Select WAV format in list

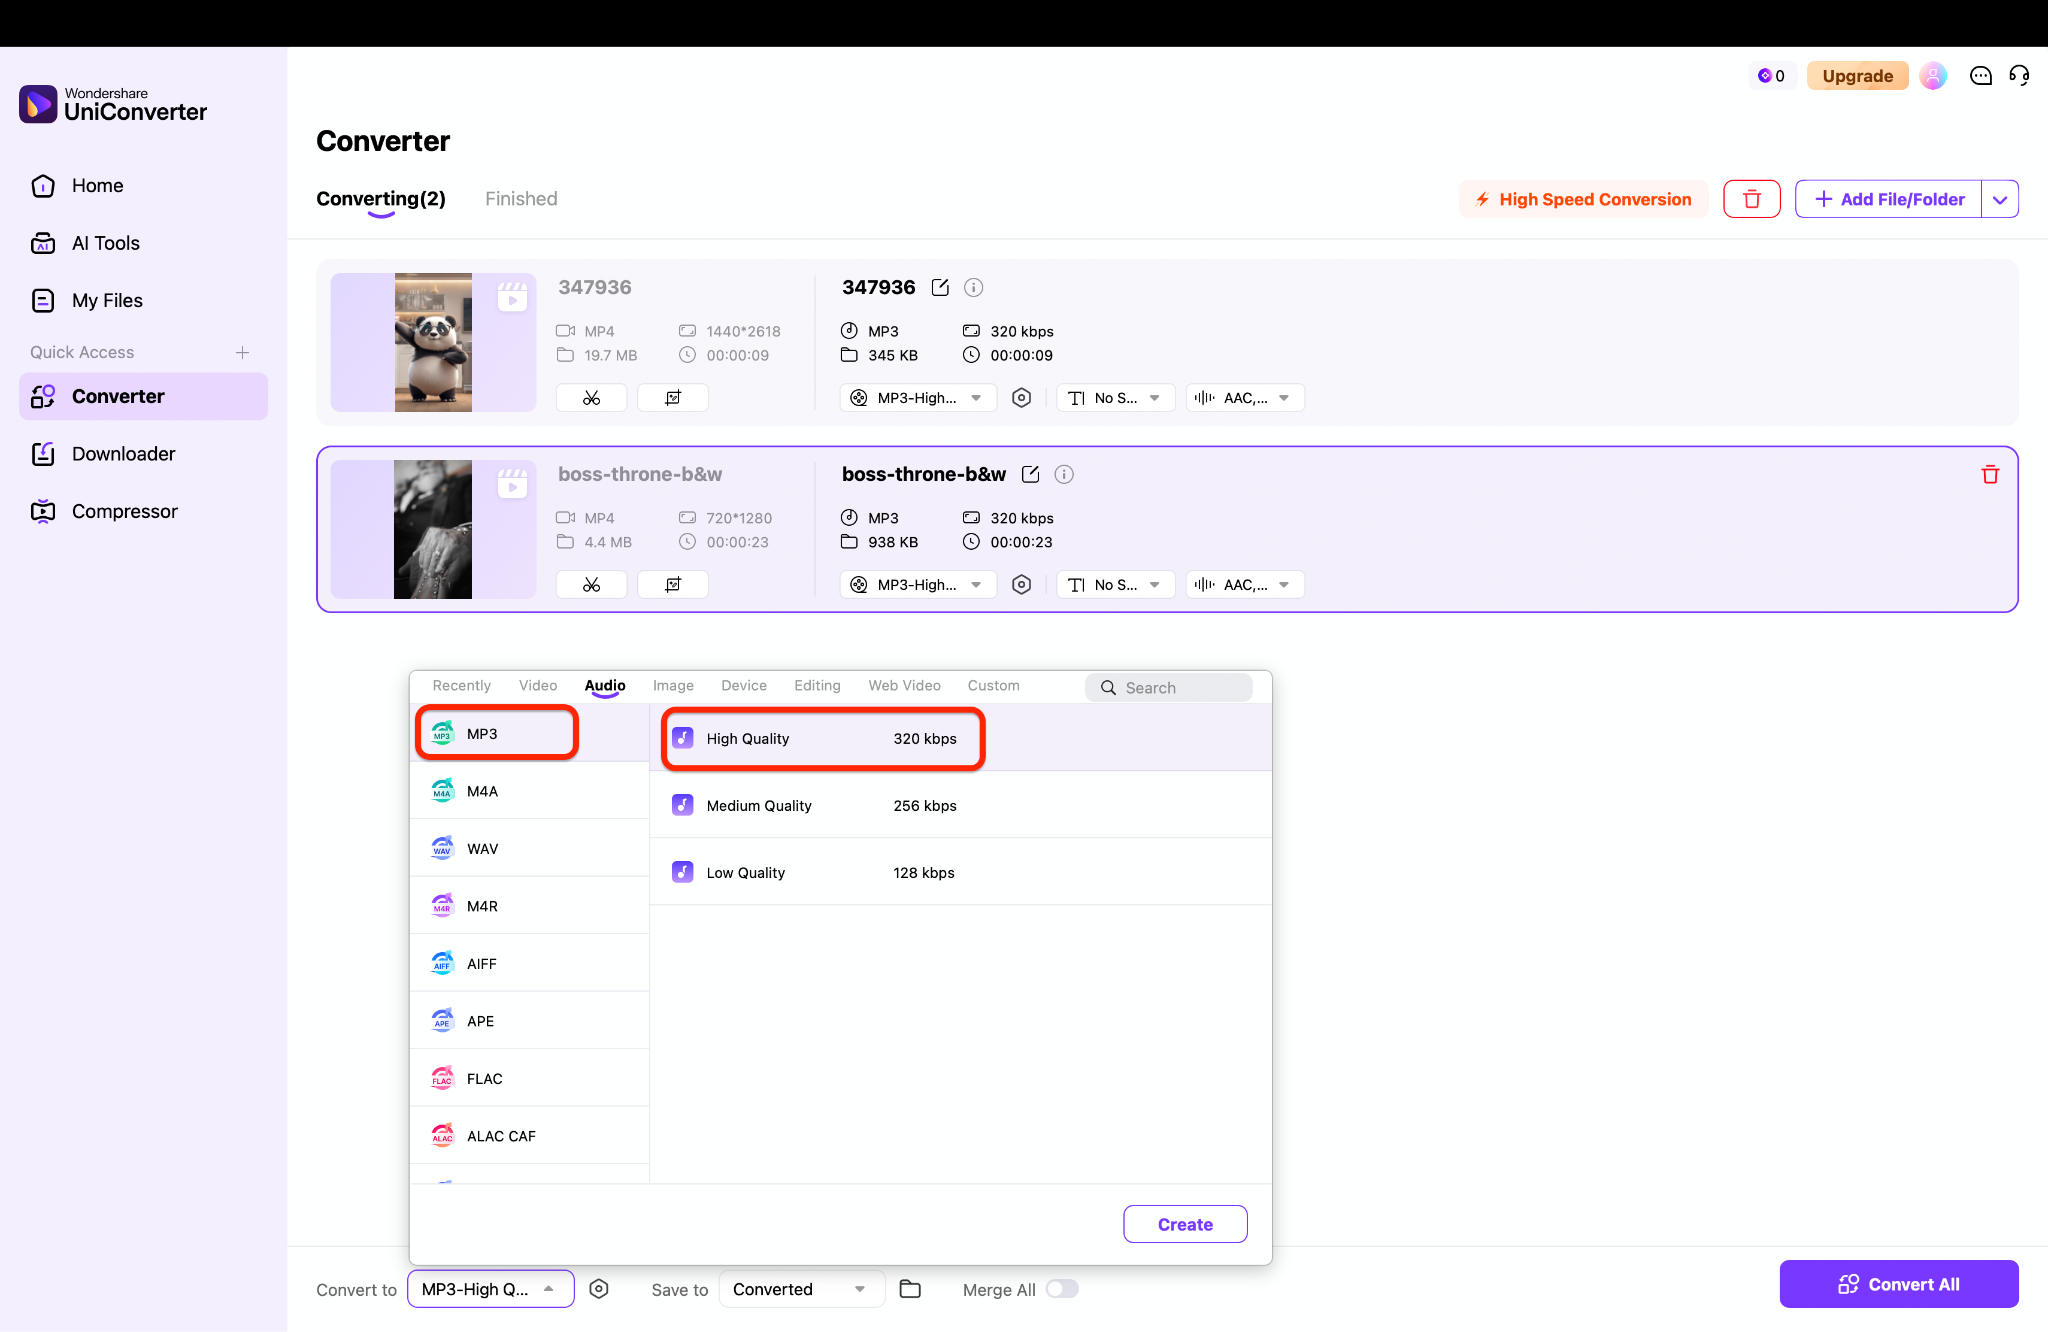[530, 849]
